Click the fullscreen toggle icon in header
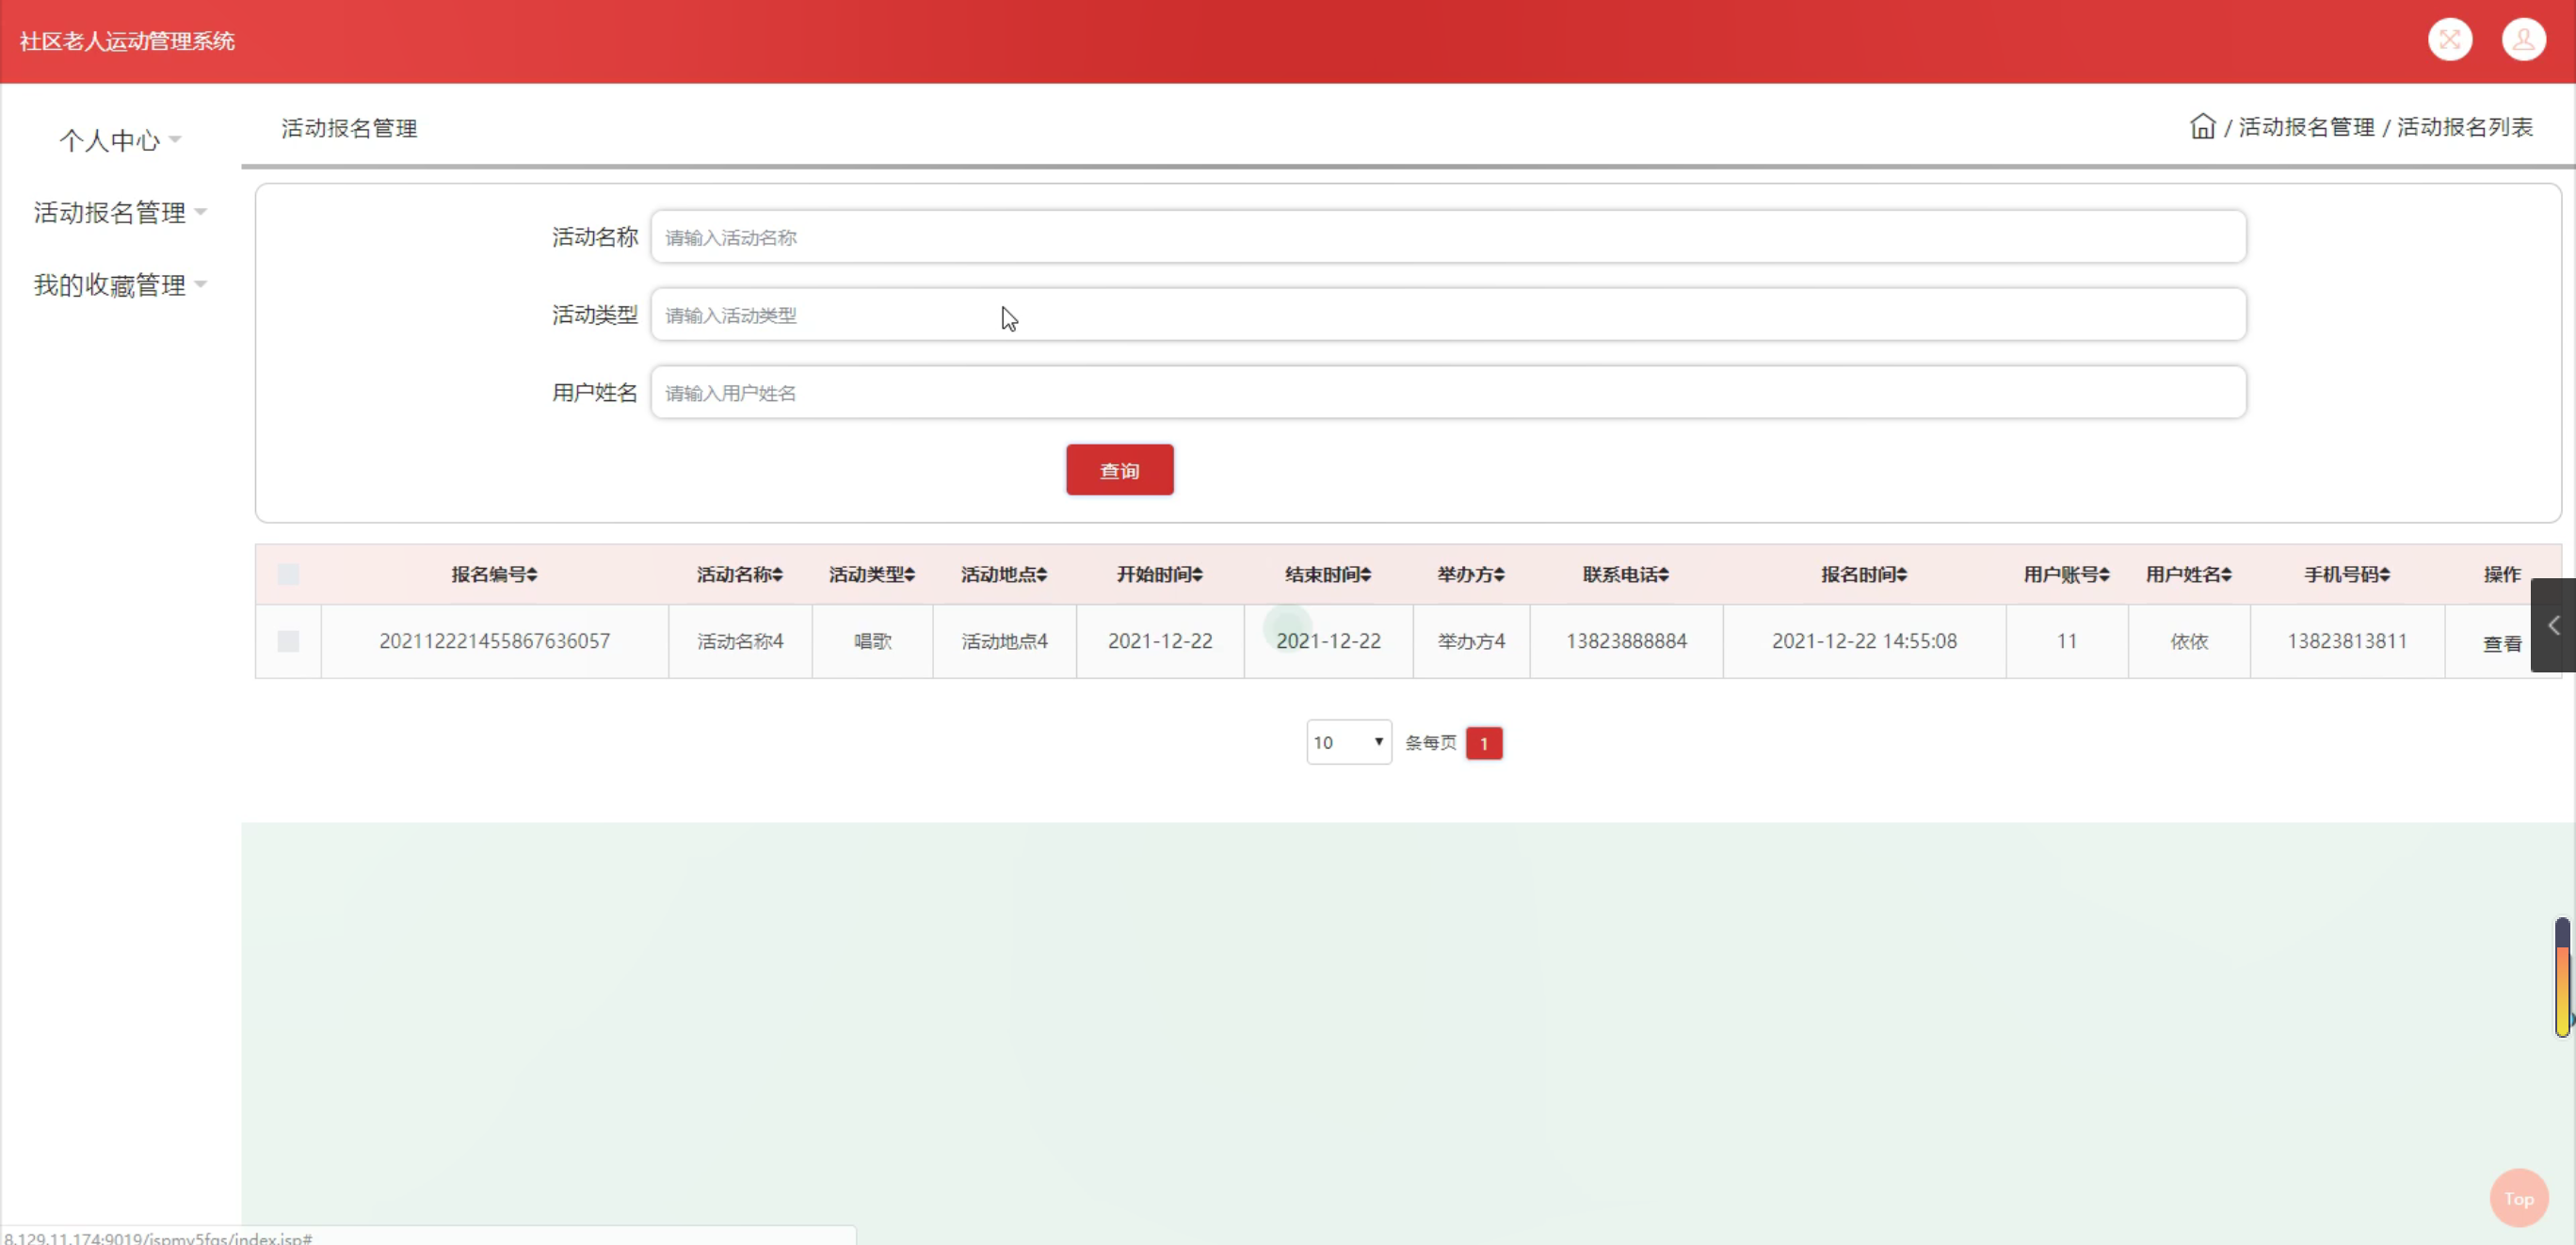Screen dimensions: 2576x1245 [2449, 40]
